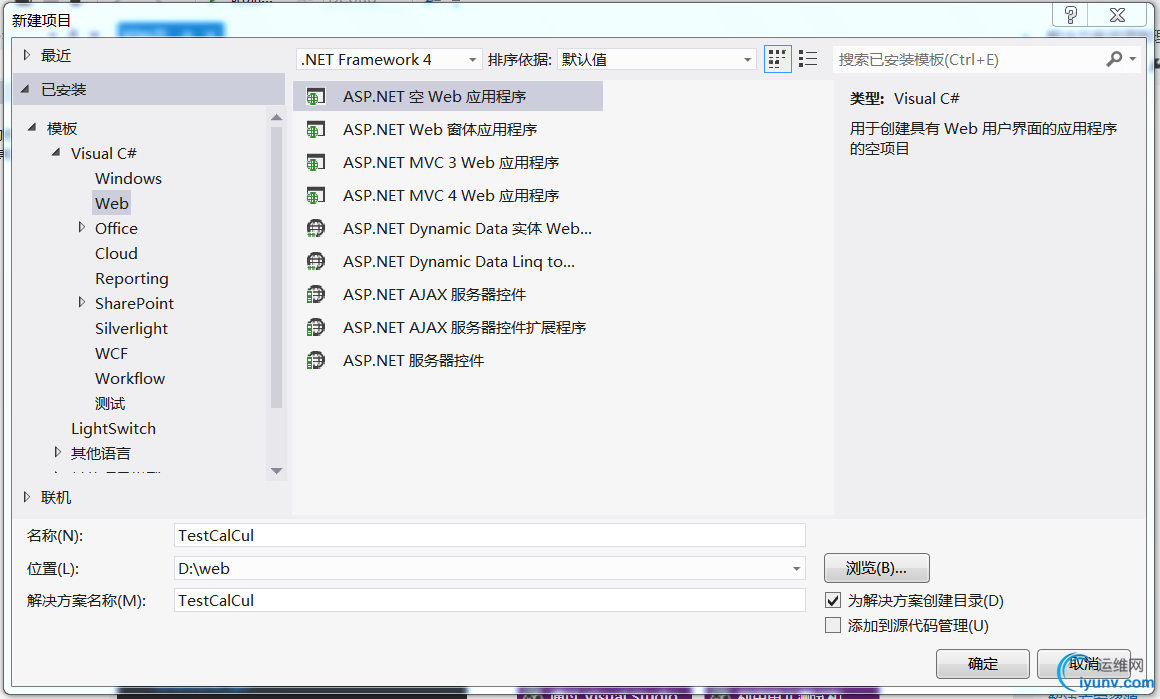1160x699 pixels.
Task: Click the search magnifier icon
Action: pyautogui.click(x=1114, y=59)
